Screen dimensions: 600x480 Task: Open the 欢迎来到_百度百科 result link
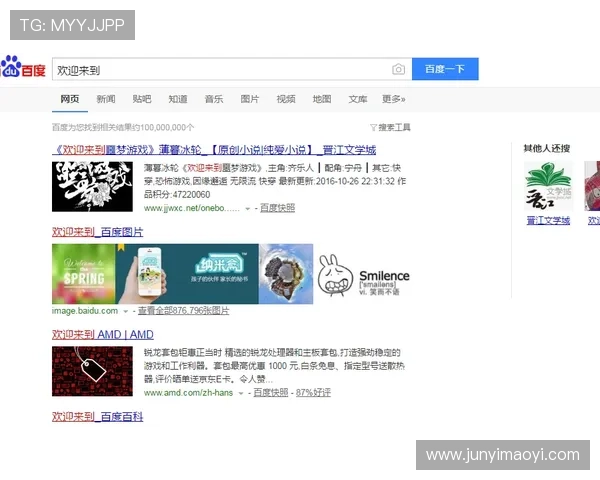(98, 416)
